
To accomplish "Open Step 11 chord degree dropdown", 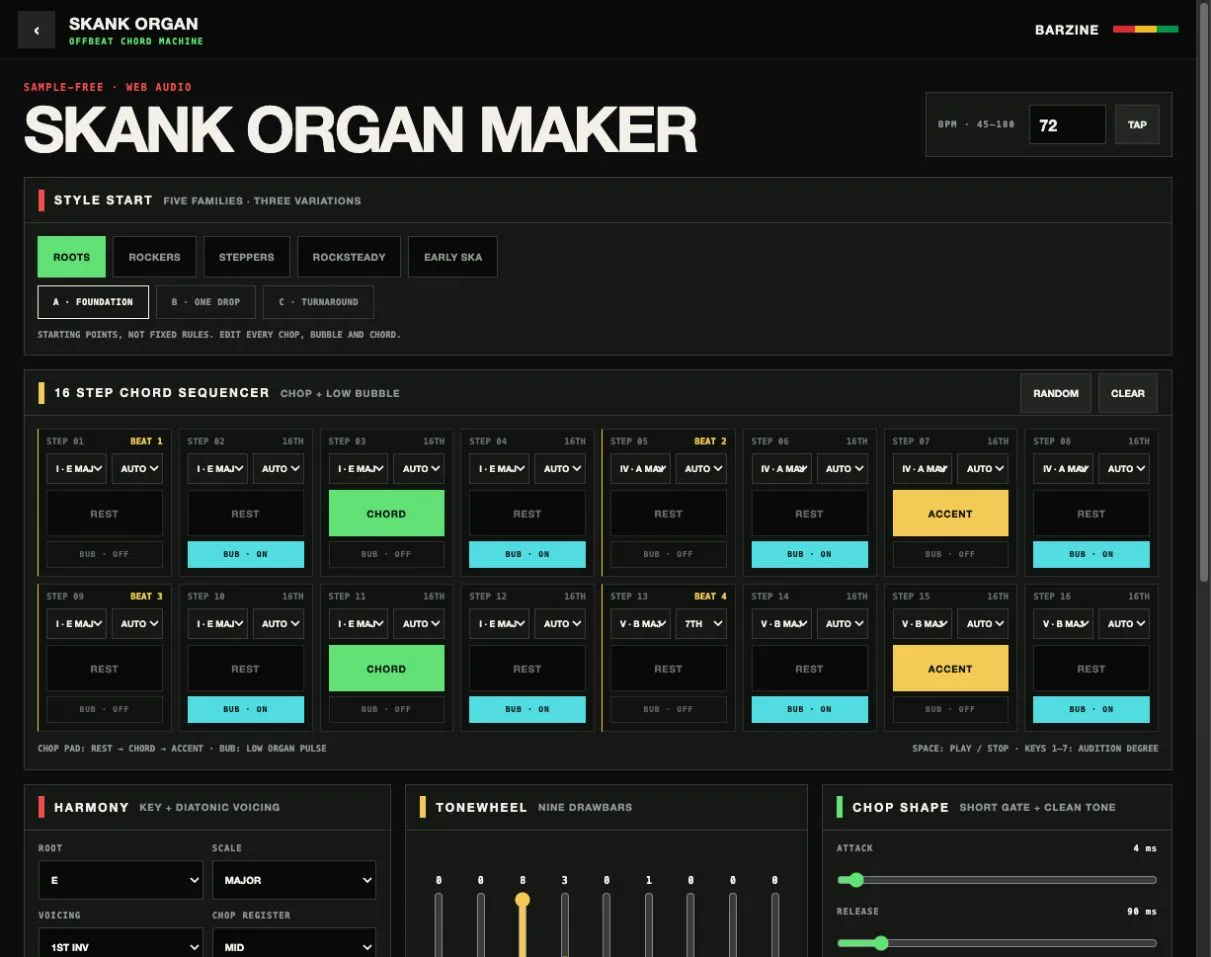I will pyautogui.click(x=359, y=623).
